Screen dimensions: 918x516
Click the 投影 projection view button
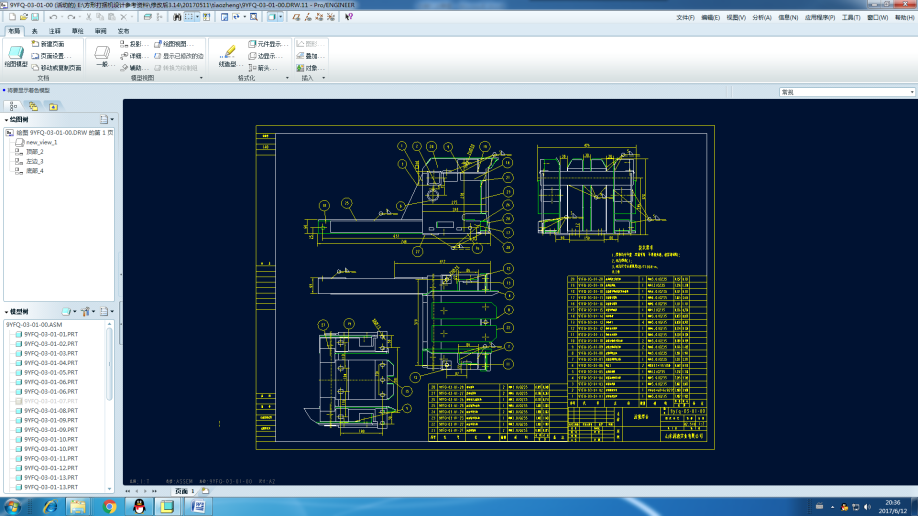[133, 44]
